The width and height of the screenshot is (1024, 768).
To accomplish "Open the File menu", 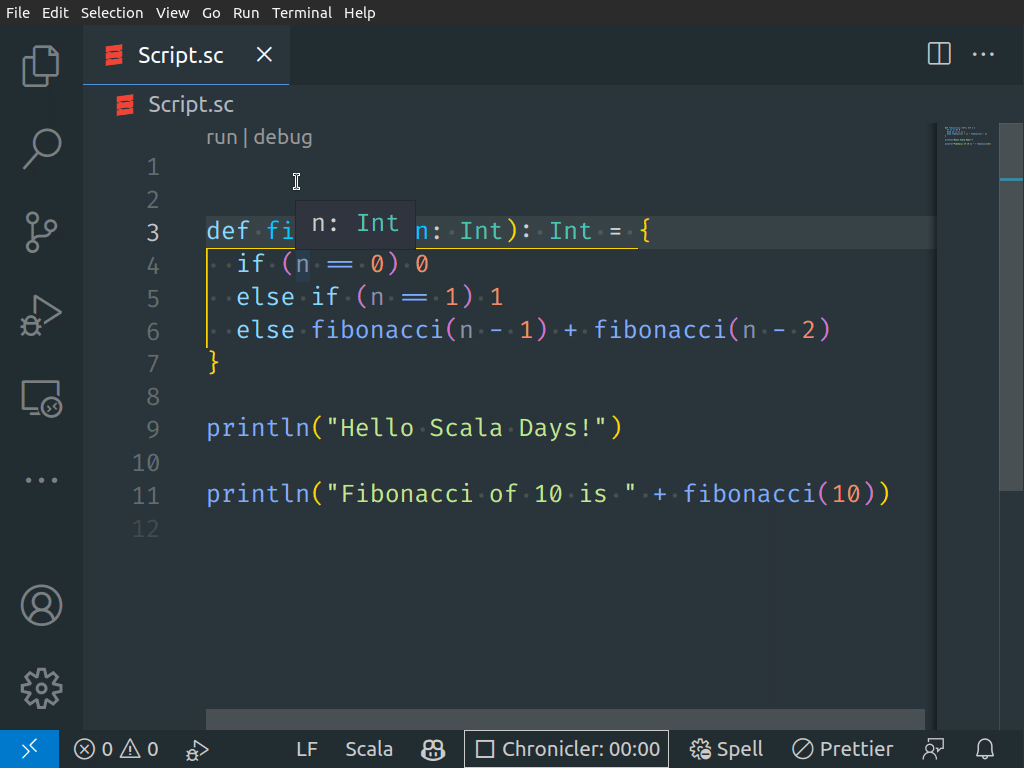I will [18, 12].
